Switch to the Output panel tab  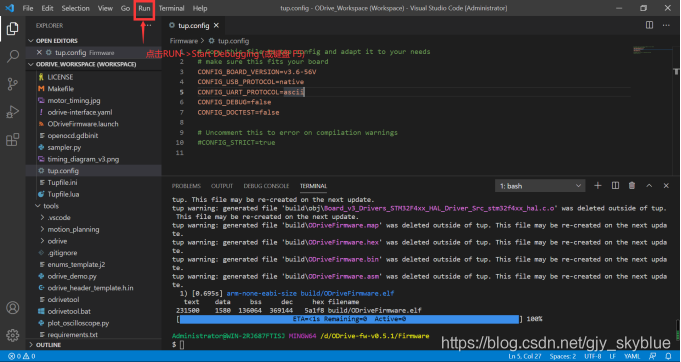pos(222,186)
